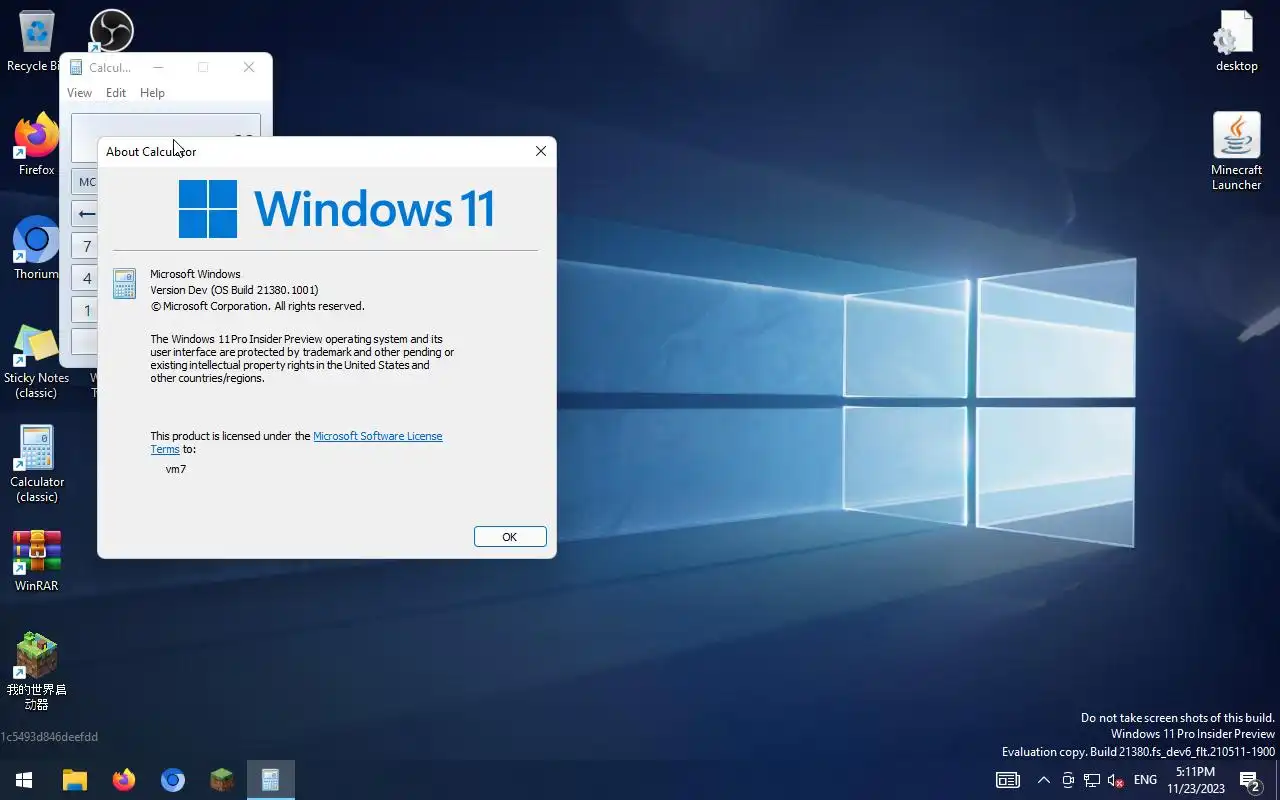Click the Calculator backspace arrow button
The image size is (1280, 800).
[x=84, y=214]
